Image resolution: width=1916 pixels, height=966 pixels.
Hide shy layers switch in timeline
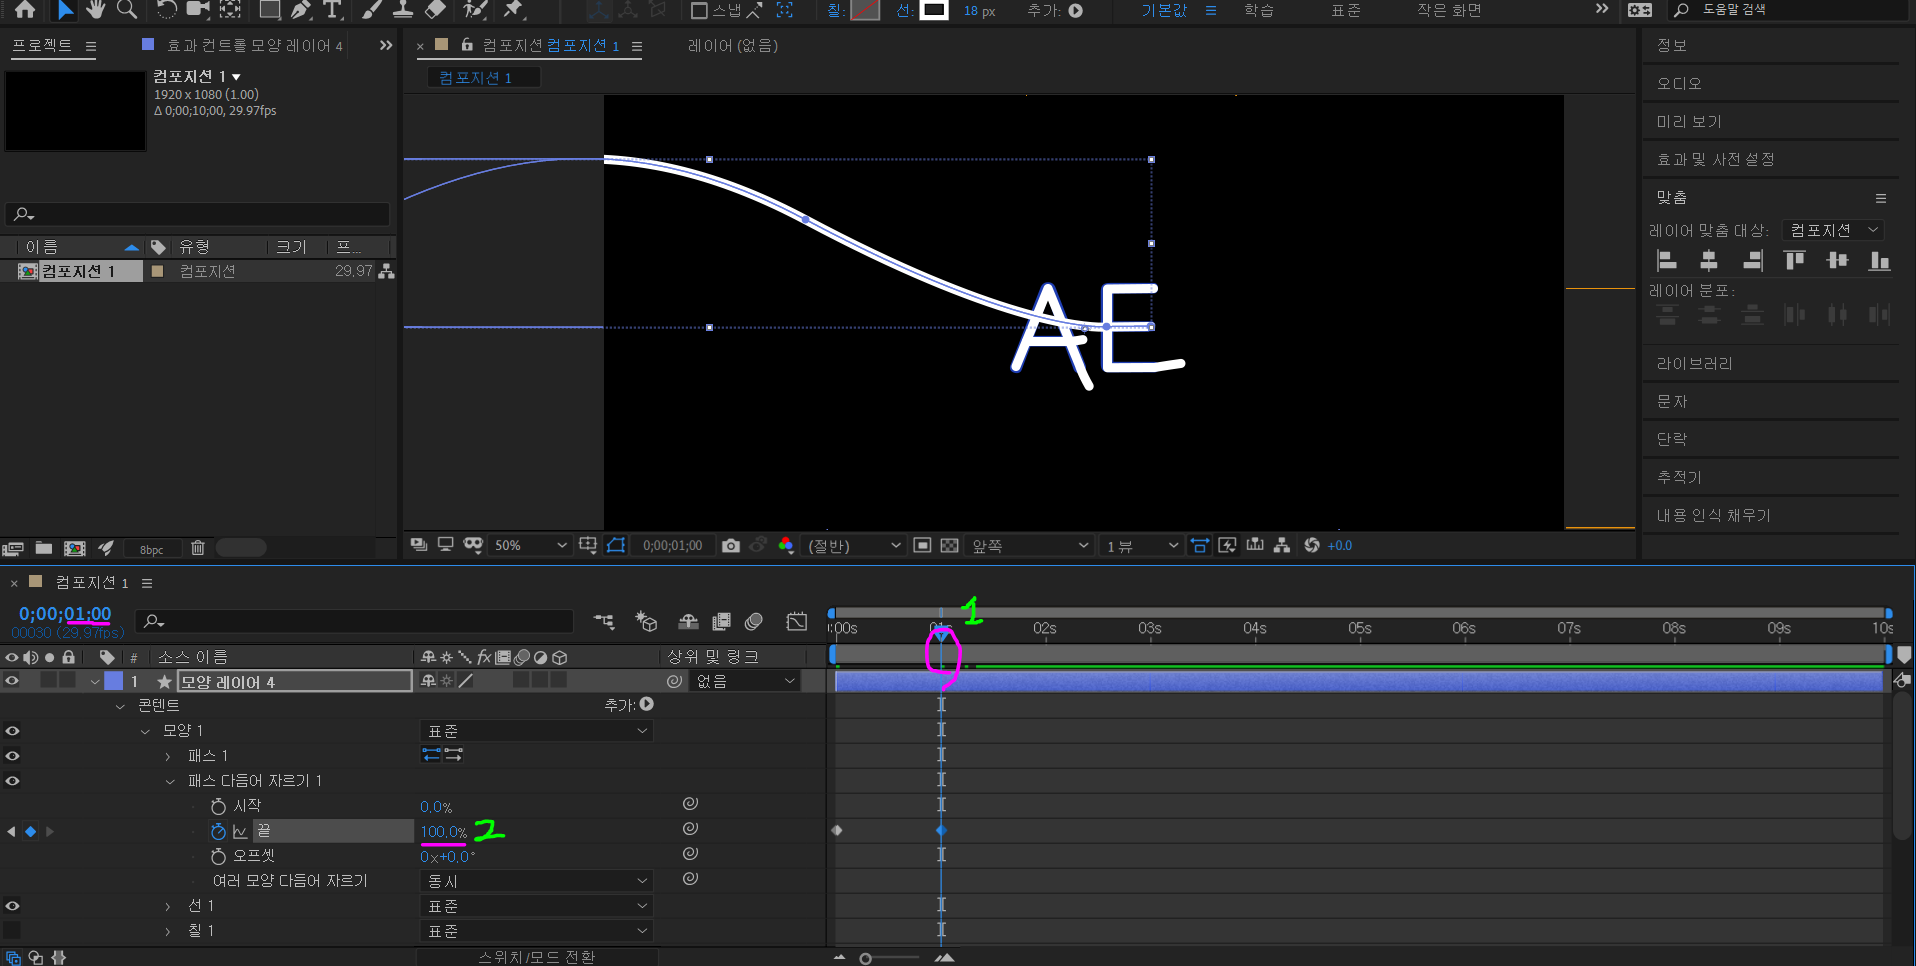pos(688,622)
